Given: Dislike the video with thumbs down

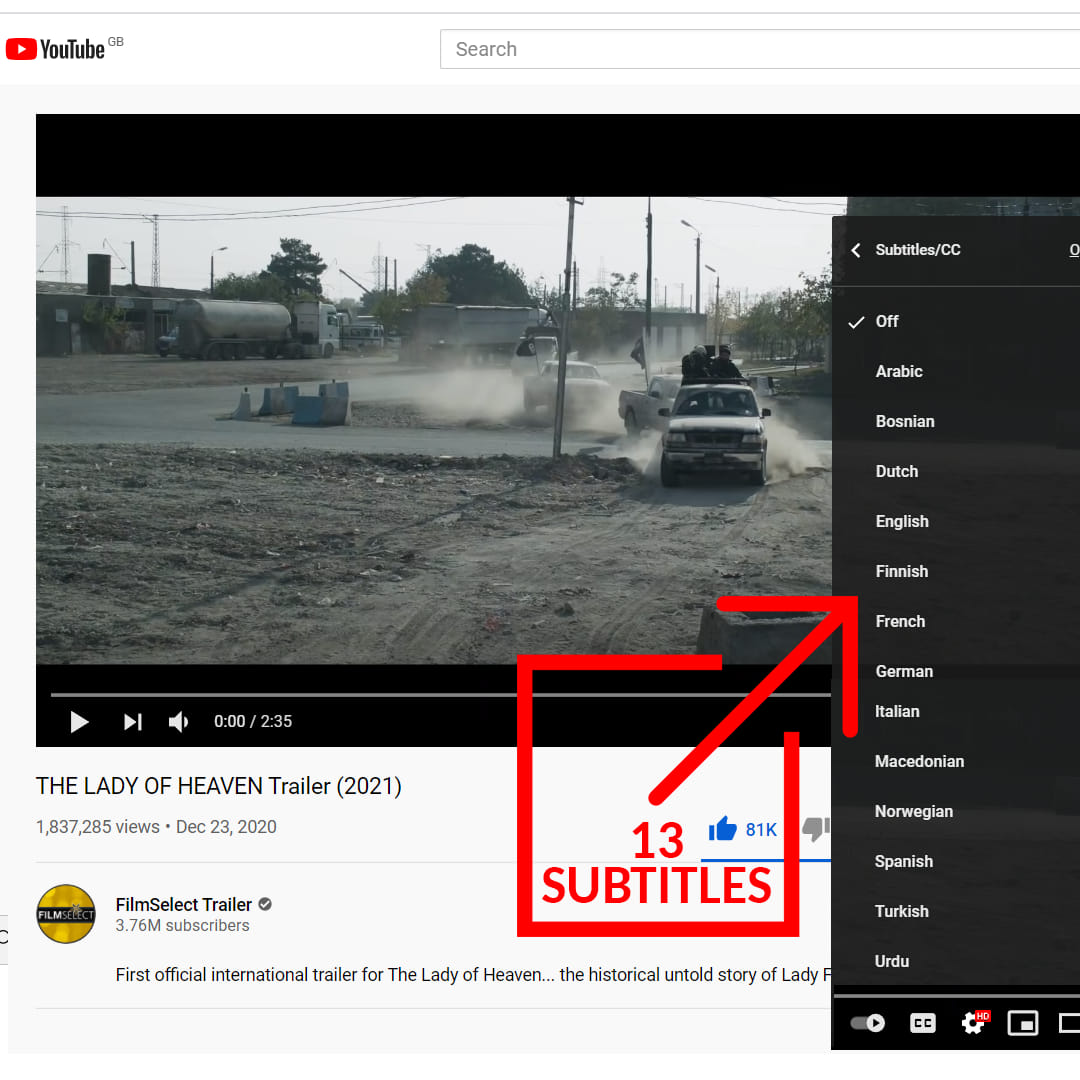Looking at the screenshot, I should coord(816,829).
